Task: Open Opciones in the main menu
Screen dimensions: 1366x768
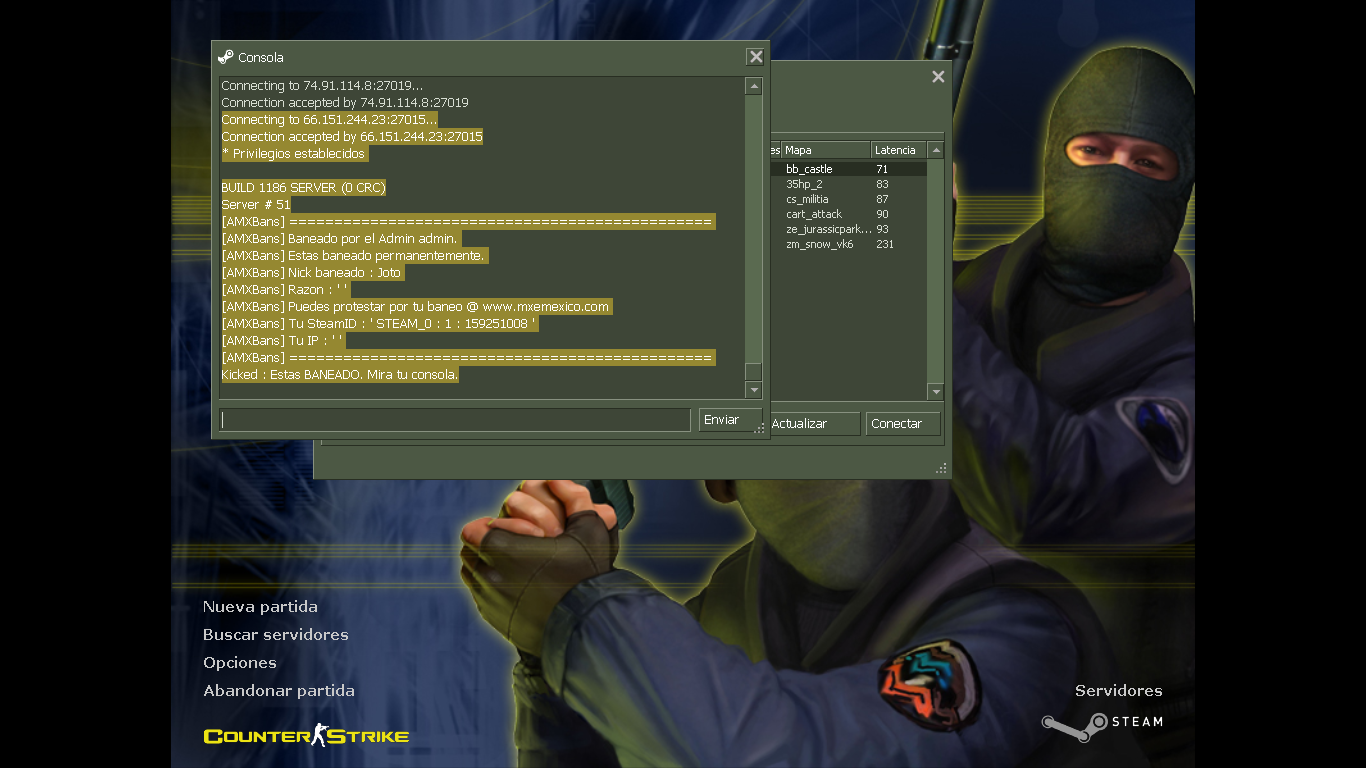Action: tap(240, 663)
